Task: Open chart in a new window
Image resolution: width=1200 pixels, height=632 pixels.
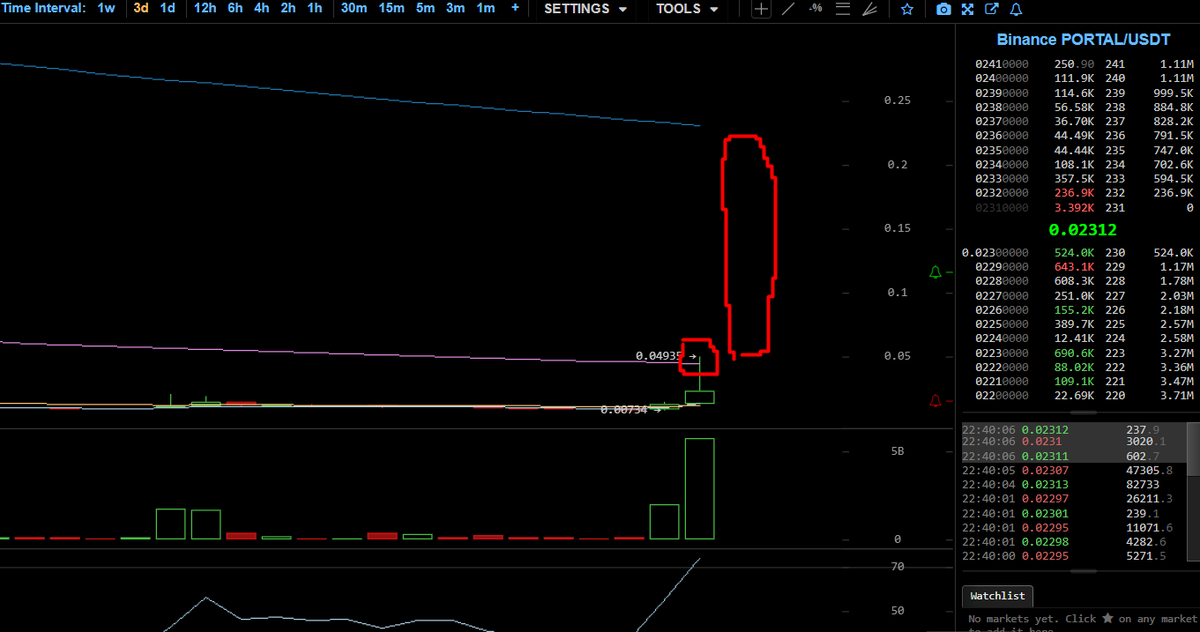Action: (x=992, y=9)
